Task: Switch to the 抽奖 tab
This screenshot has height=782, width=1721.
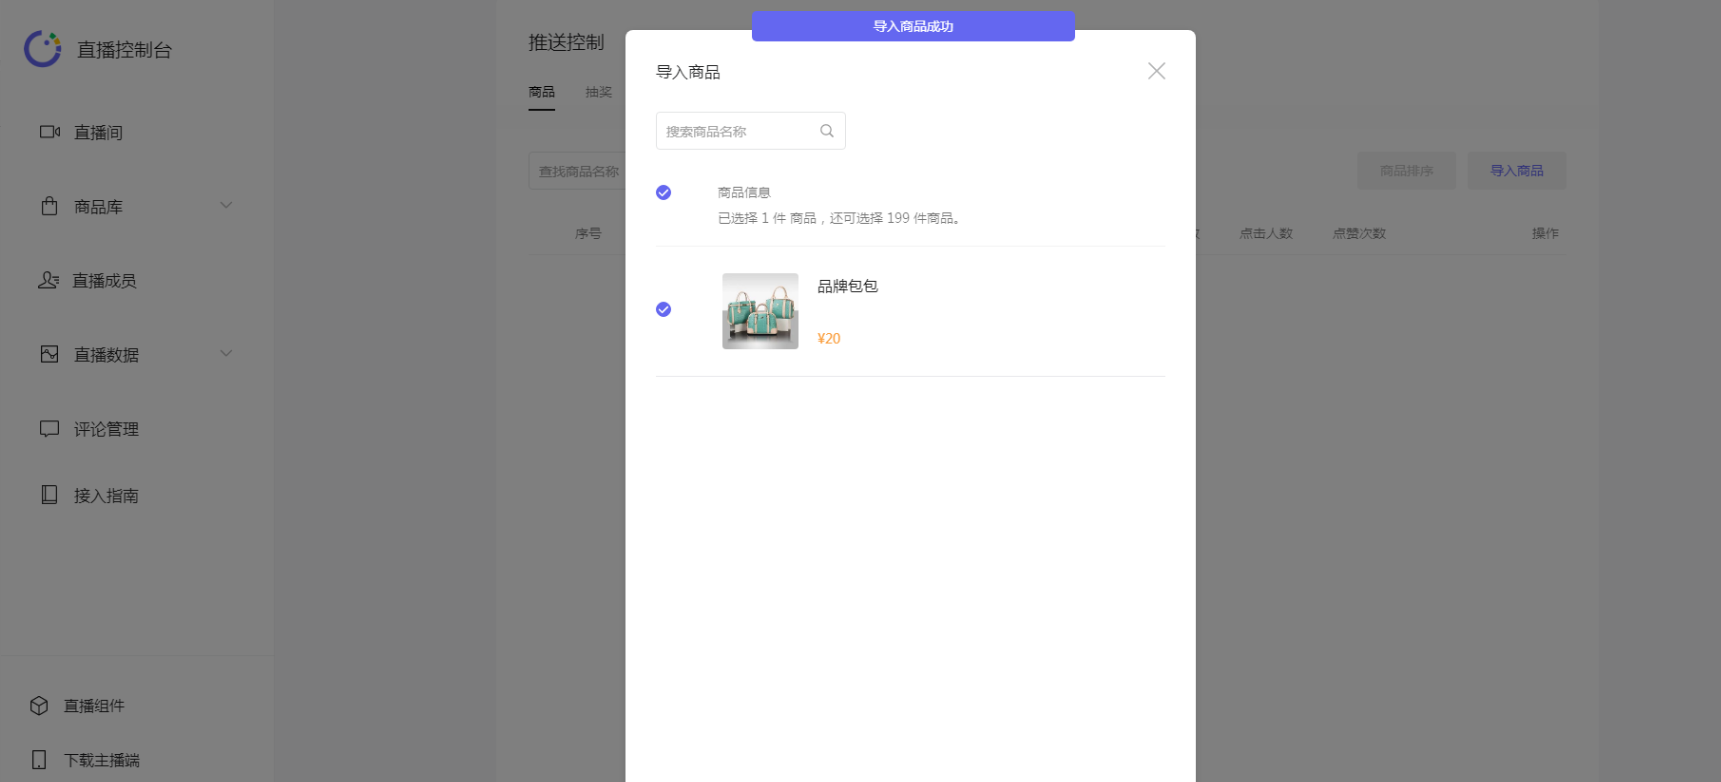Action: coord(598,92)
